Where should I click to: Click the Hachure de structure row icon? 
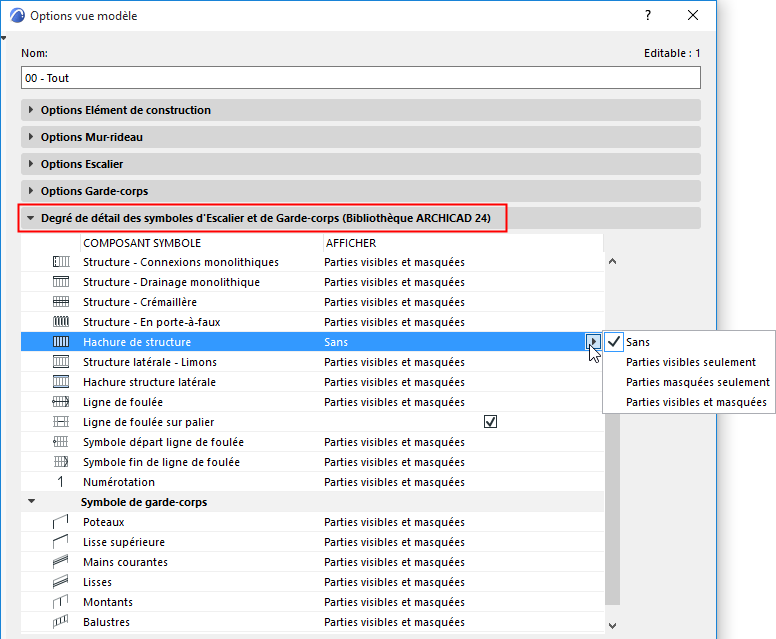[x=61, y=342]
